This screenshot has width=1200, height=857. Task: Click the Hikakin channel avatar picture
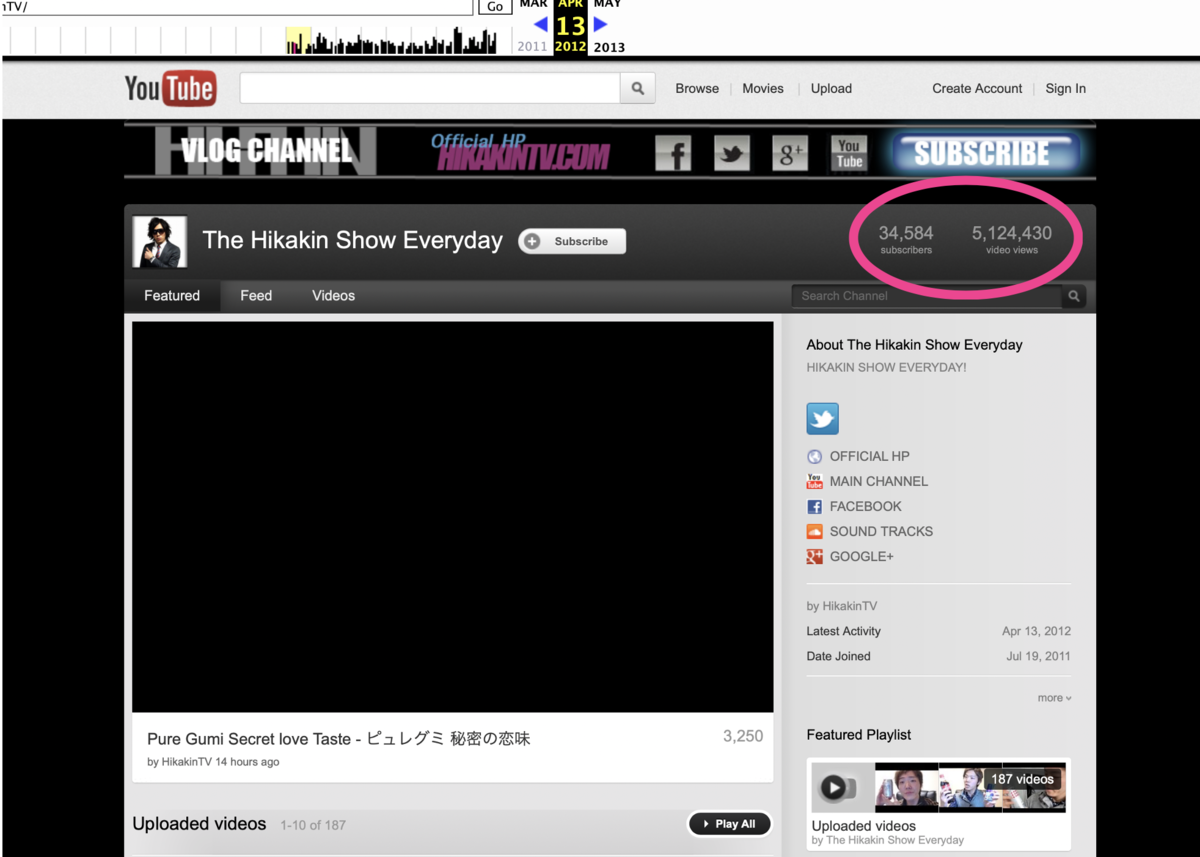click(x=160, y=241)
